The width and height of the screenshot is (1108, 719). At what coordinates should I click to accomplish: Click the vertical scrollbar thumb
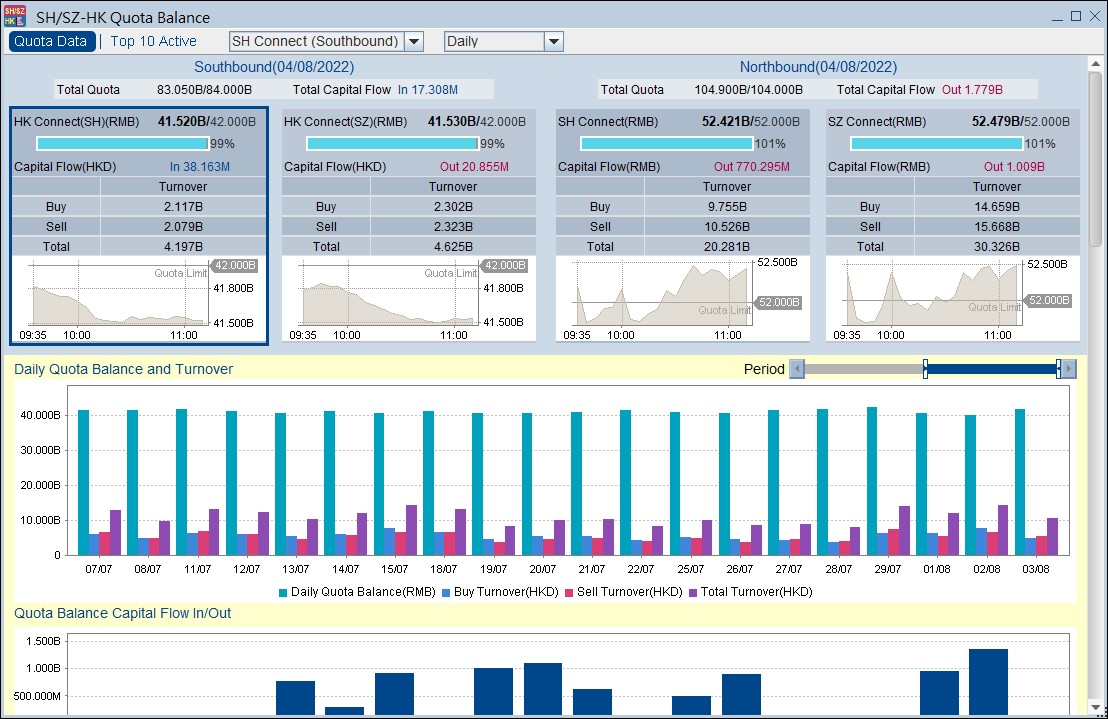tap(1095, 160)
